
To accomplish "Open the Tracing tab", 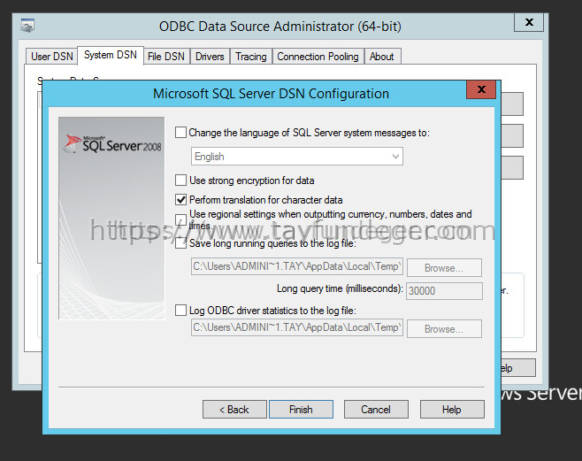I will pyautogui.click(x=251, y=56).
